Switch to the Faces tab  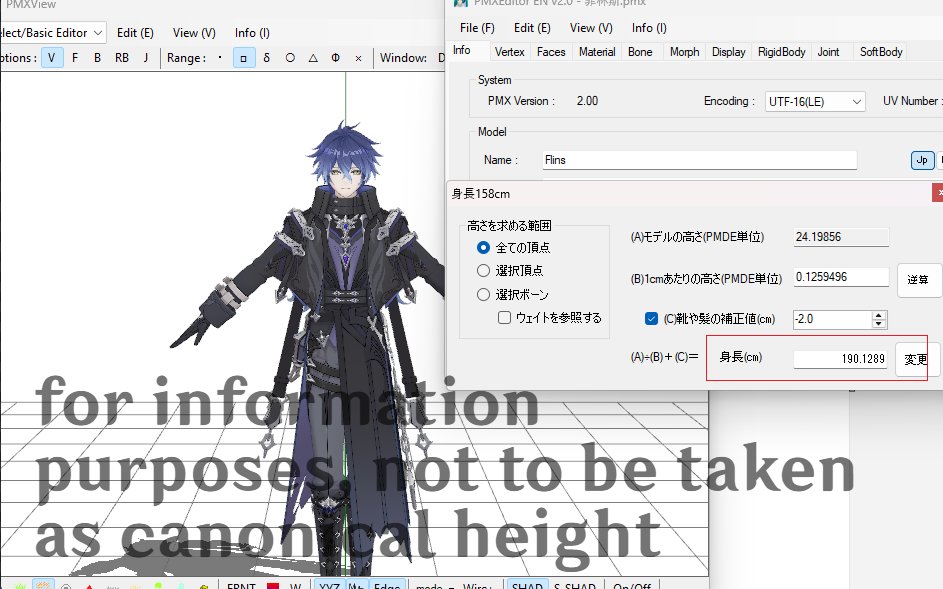[551, 52]
